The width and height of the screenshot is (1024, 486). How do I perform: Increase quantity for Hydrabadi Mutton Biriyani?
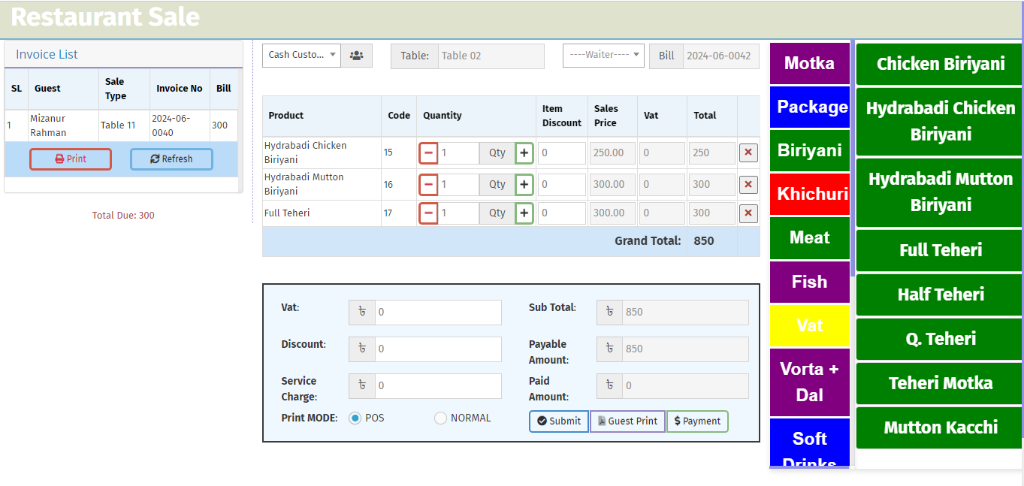click(x=524, y=185)
